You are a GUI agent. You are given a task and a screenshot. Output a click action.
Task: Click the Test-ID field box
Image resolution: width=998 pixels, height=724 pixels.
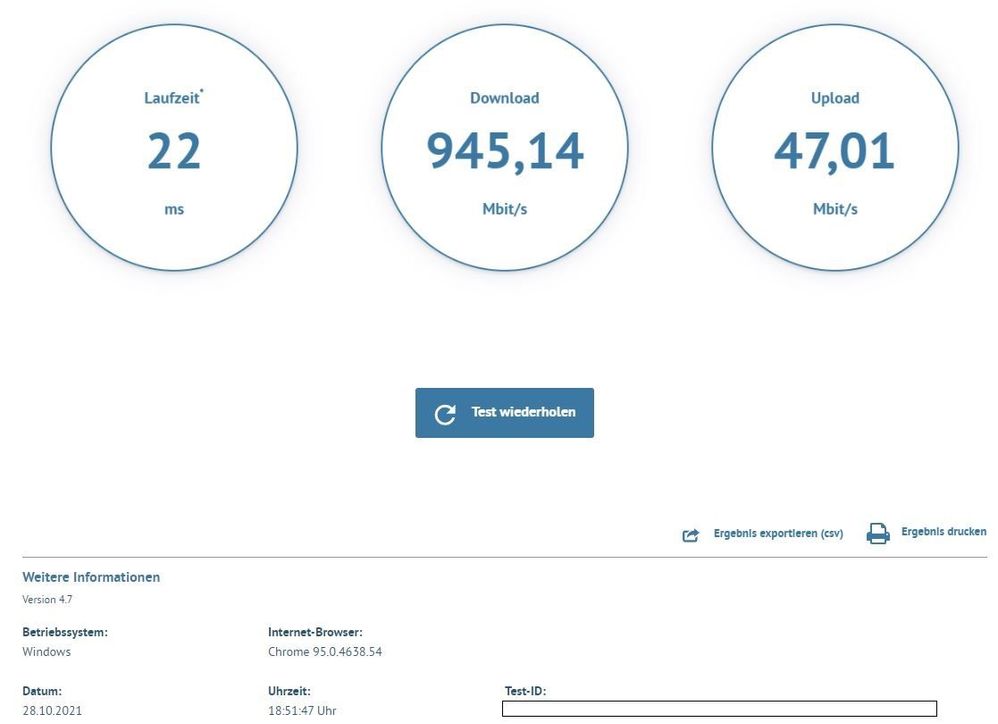[719, 708]
